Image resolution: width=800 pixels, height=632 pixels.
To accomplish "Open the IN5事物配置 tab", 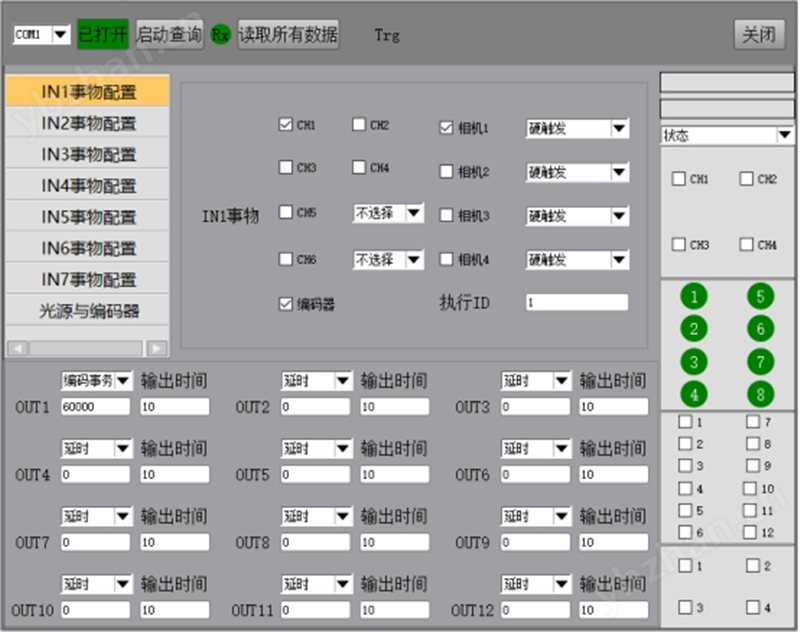I will [88, 217].
